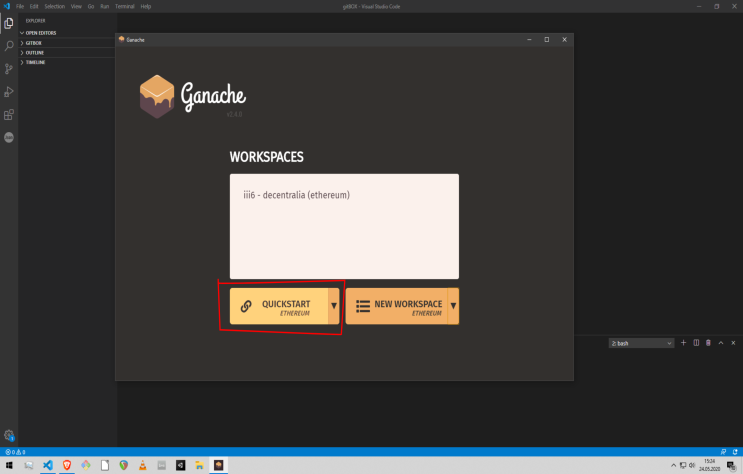743x474 pixels.
Task: Close the terminal panel
Action: (x=733, y=343)
